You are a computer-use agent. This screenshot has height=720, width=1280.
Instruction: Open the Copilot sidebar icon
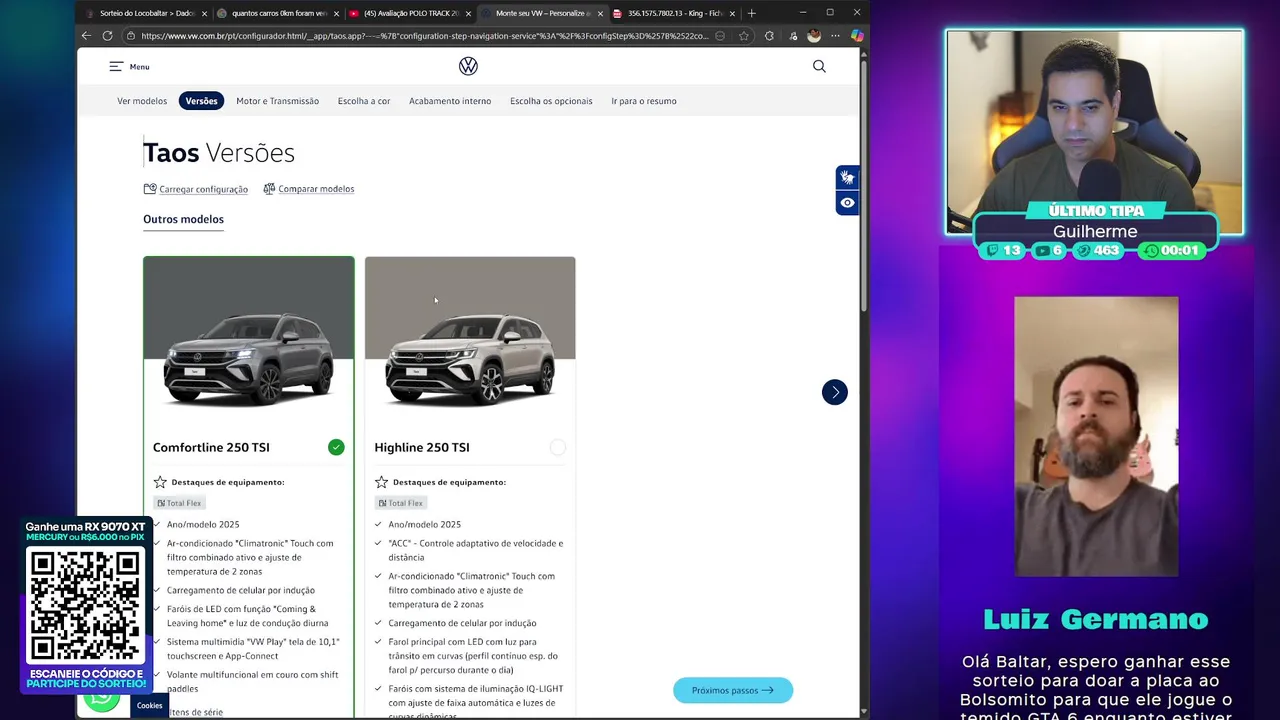(857, 36)
